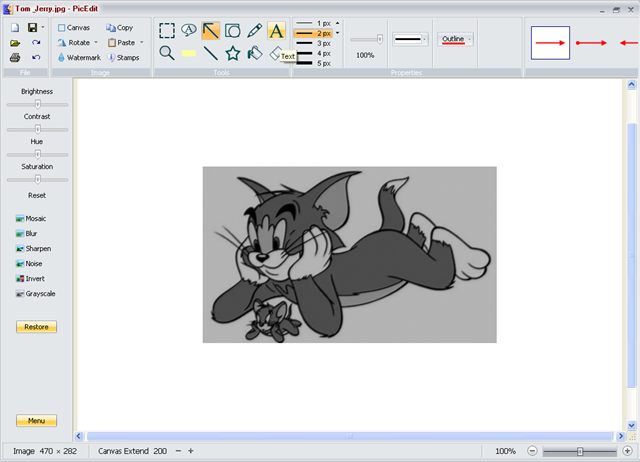
Task: Select the rectangular selection tool
Action: coord(167,31)
